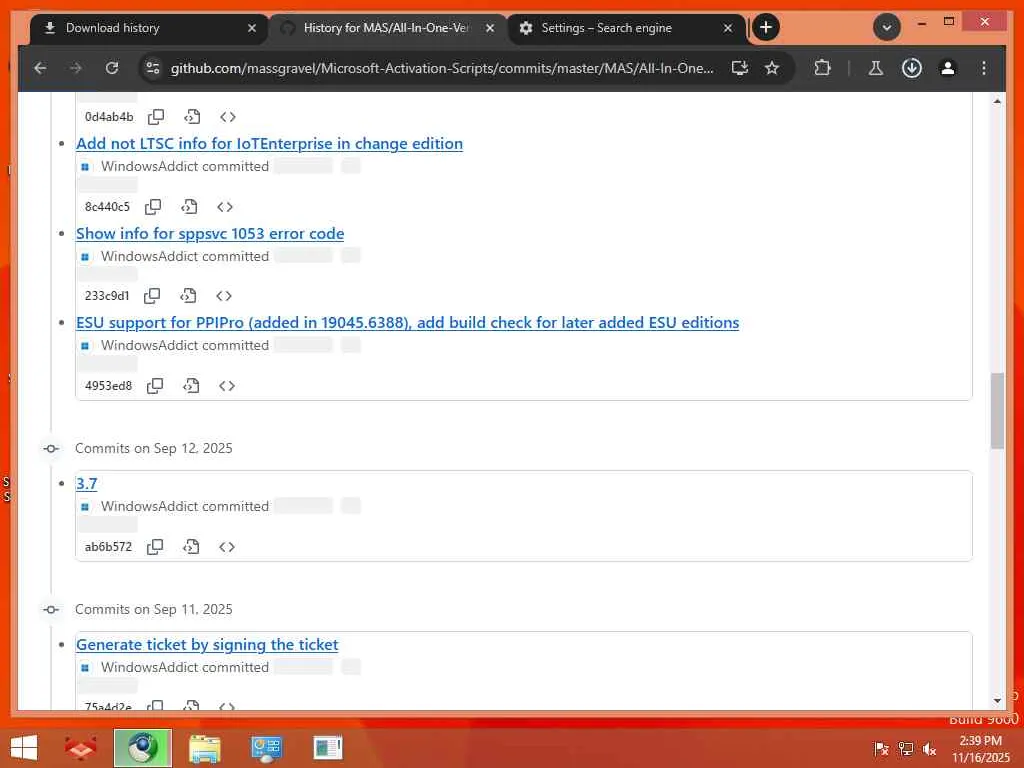Click Commits on Sep 12, 2025 heading
The image size is (1024, 768).
[153, 449]
